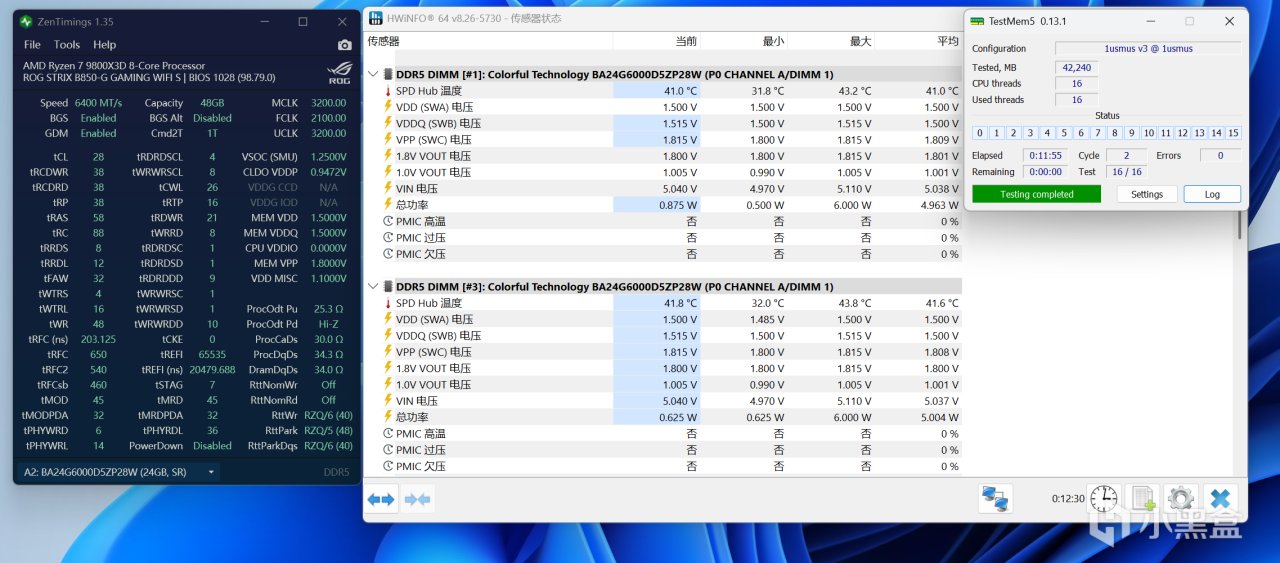This screenshot has height=563, width=1280.
Task: Select DIMM #3 VIN 电压 row label
Action: 416,401
